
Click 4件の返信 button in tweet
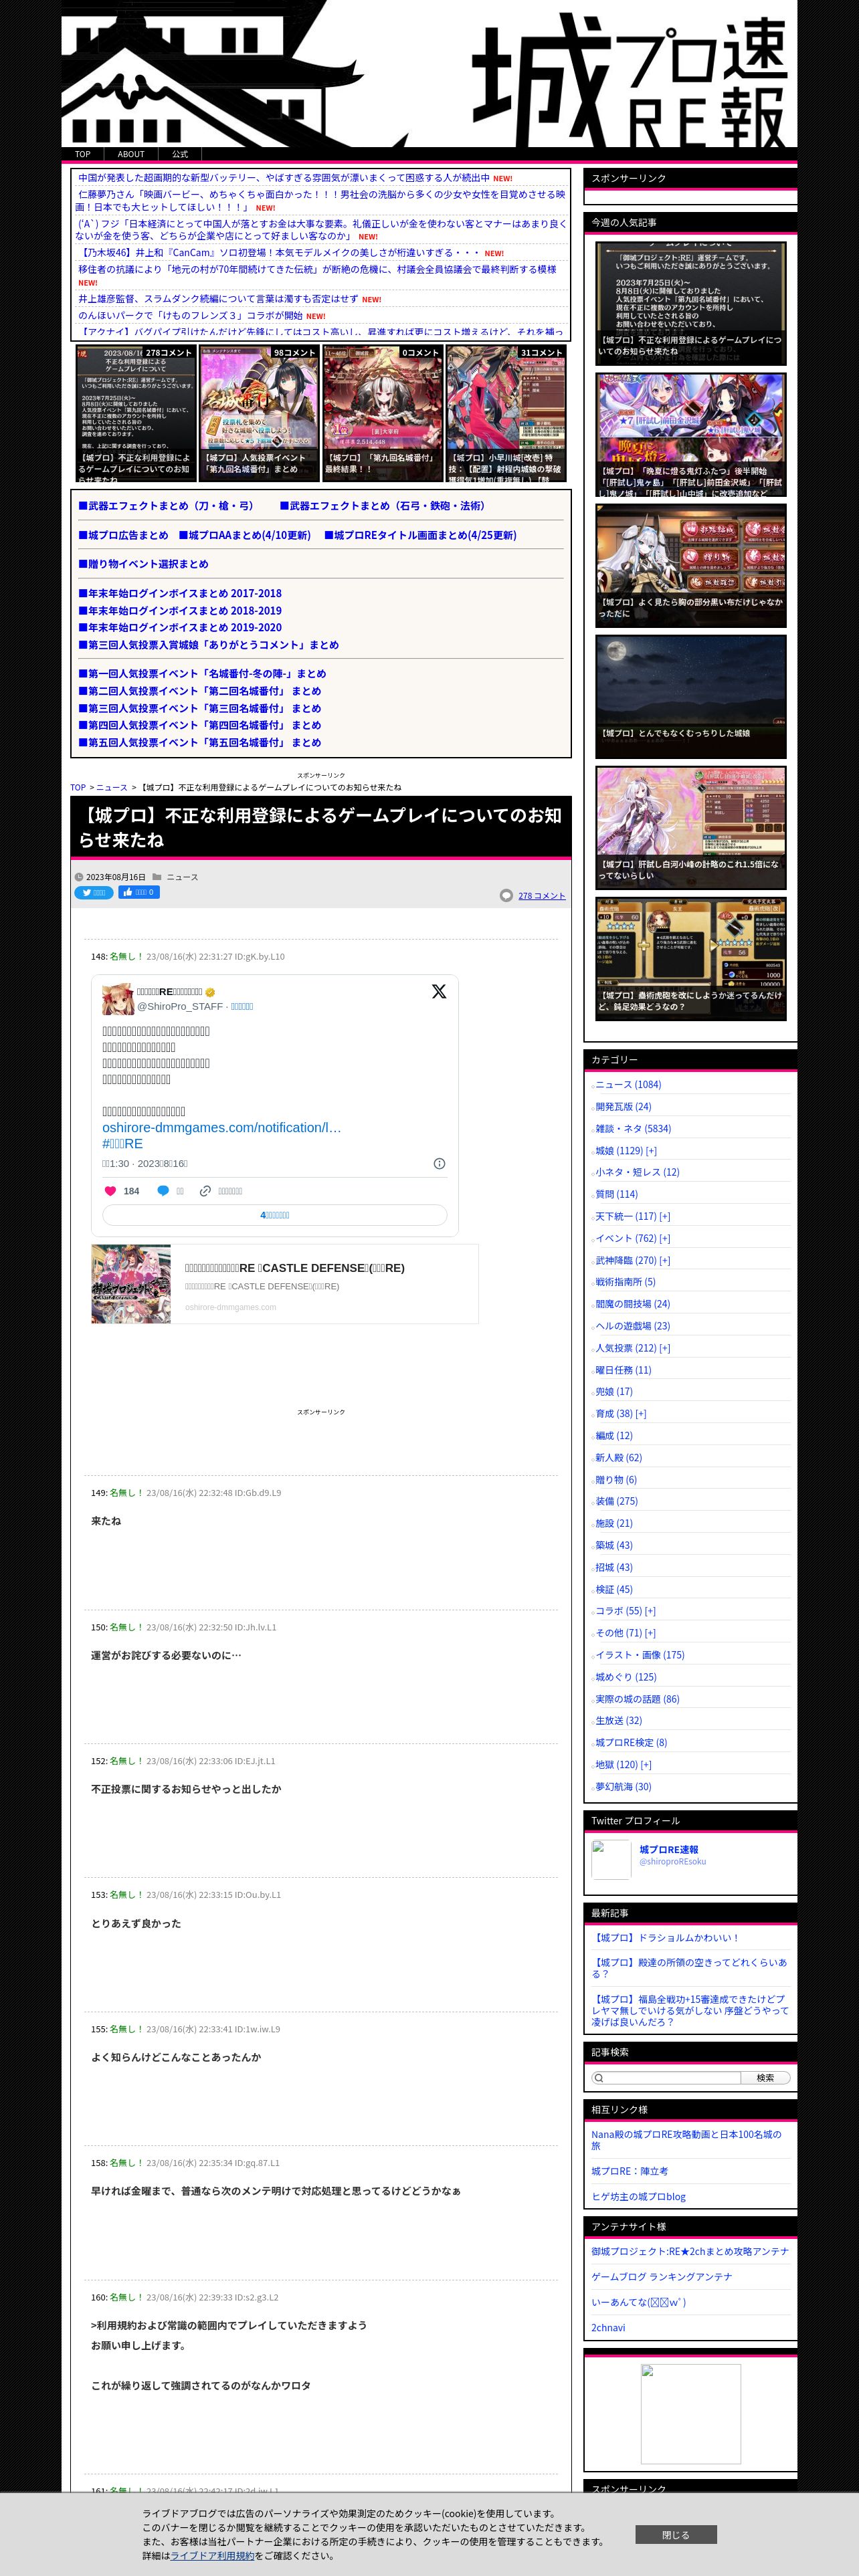[275, 1215]
